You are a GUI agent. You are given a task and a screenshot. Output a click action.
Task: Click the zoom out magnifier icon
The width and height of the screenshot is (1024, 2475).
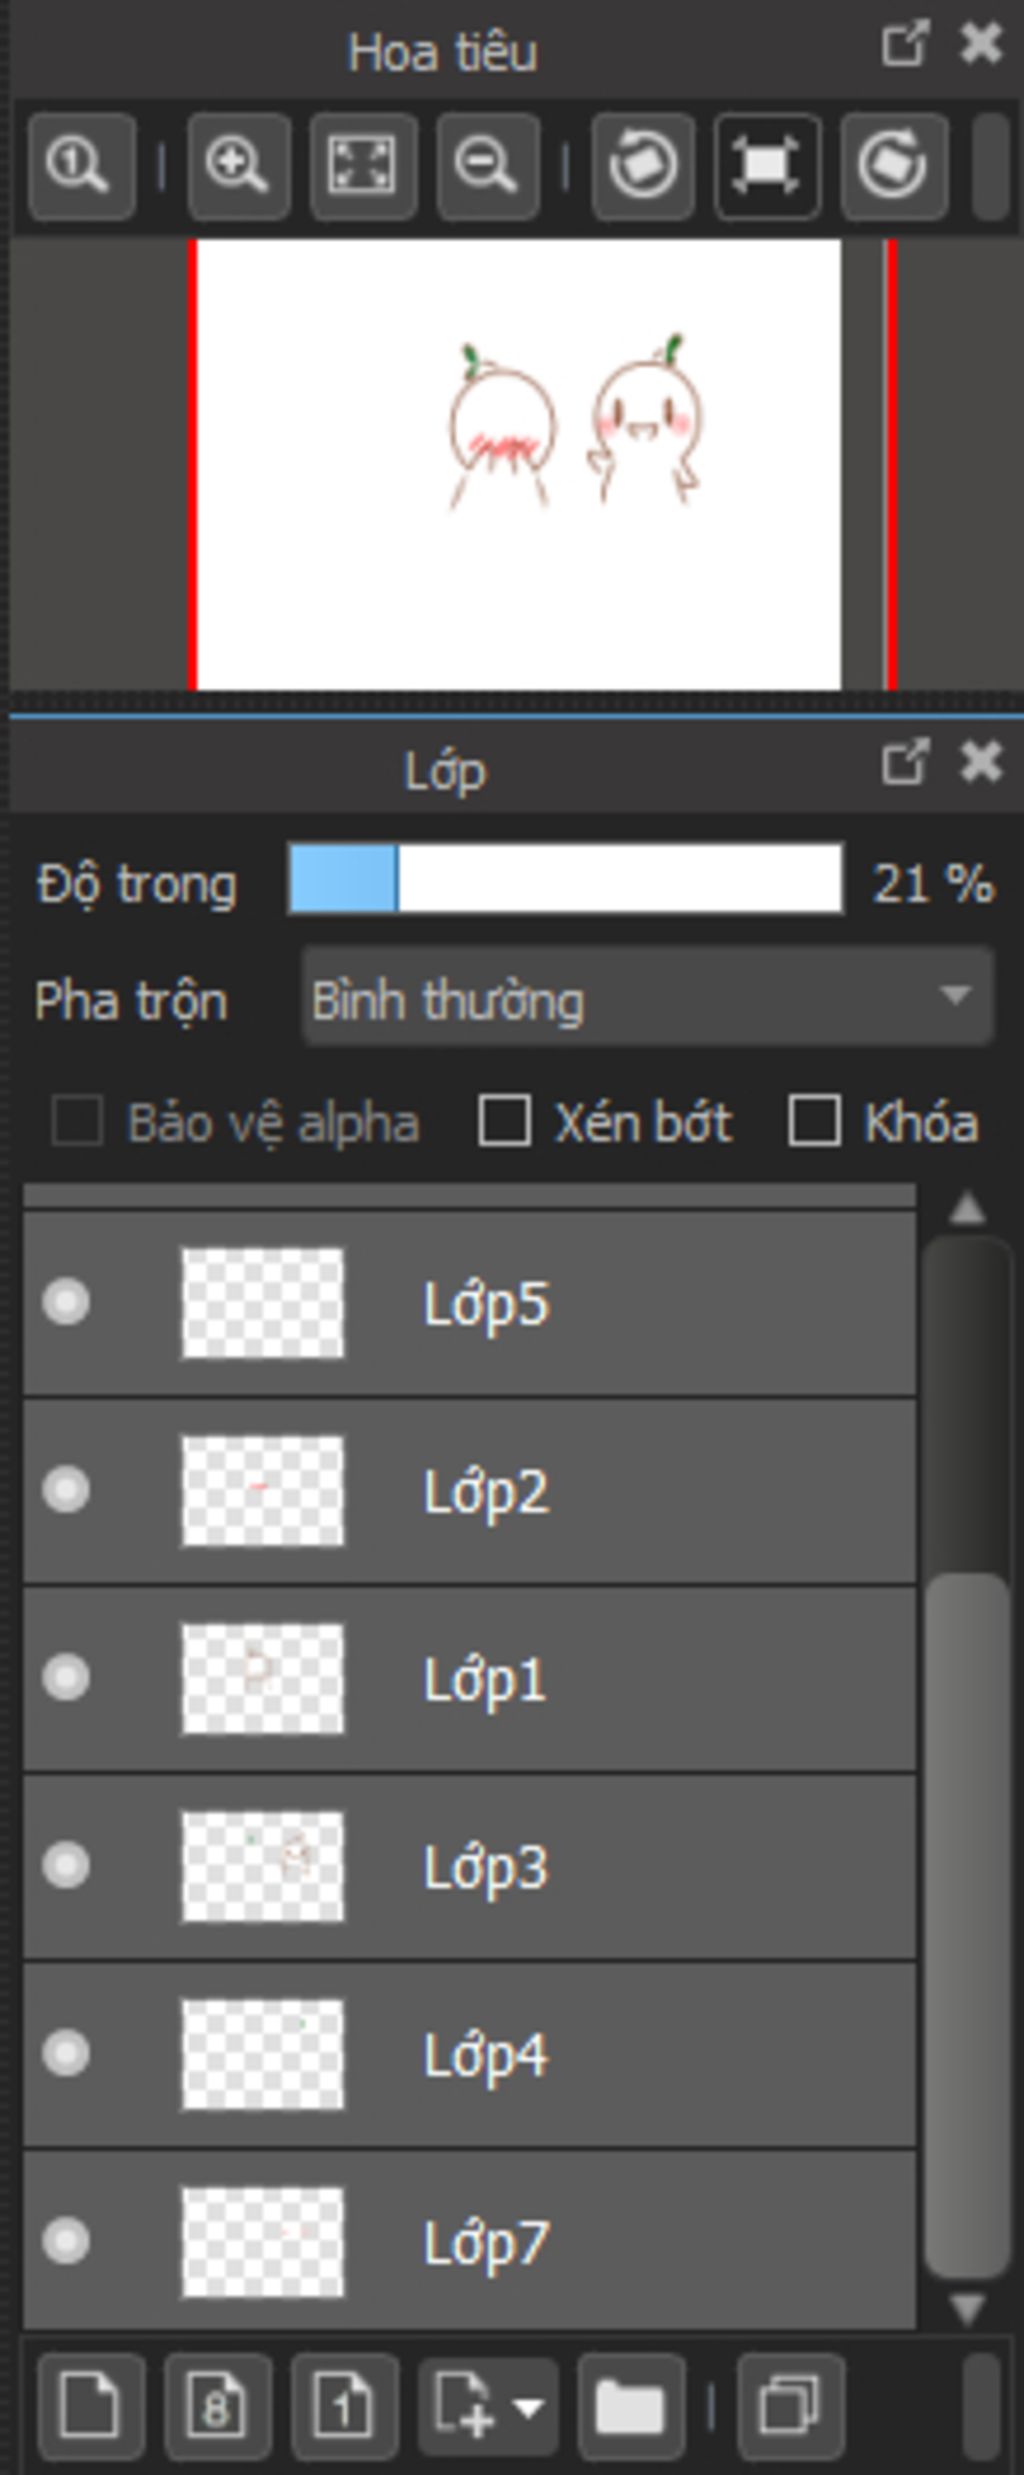(x=488, y=166)
